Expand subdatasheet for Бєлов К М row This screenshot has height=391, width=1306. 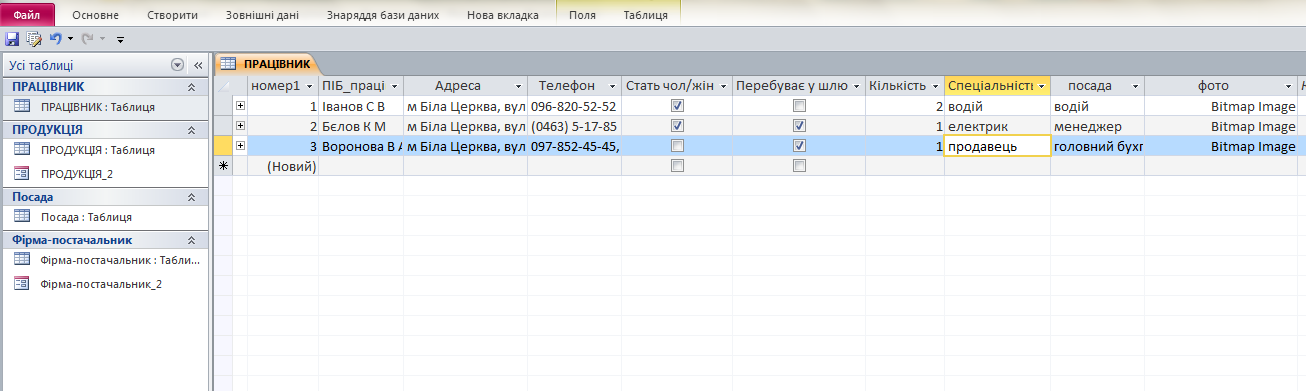(240, 126)
